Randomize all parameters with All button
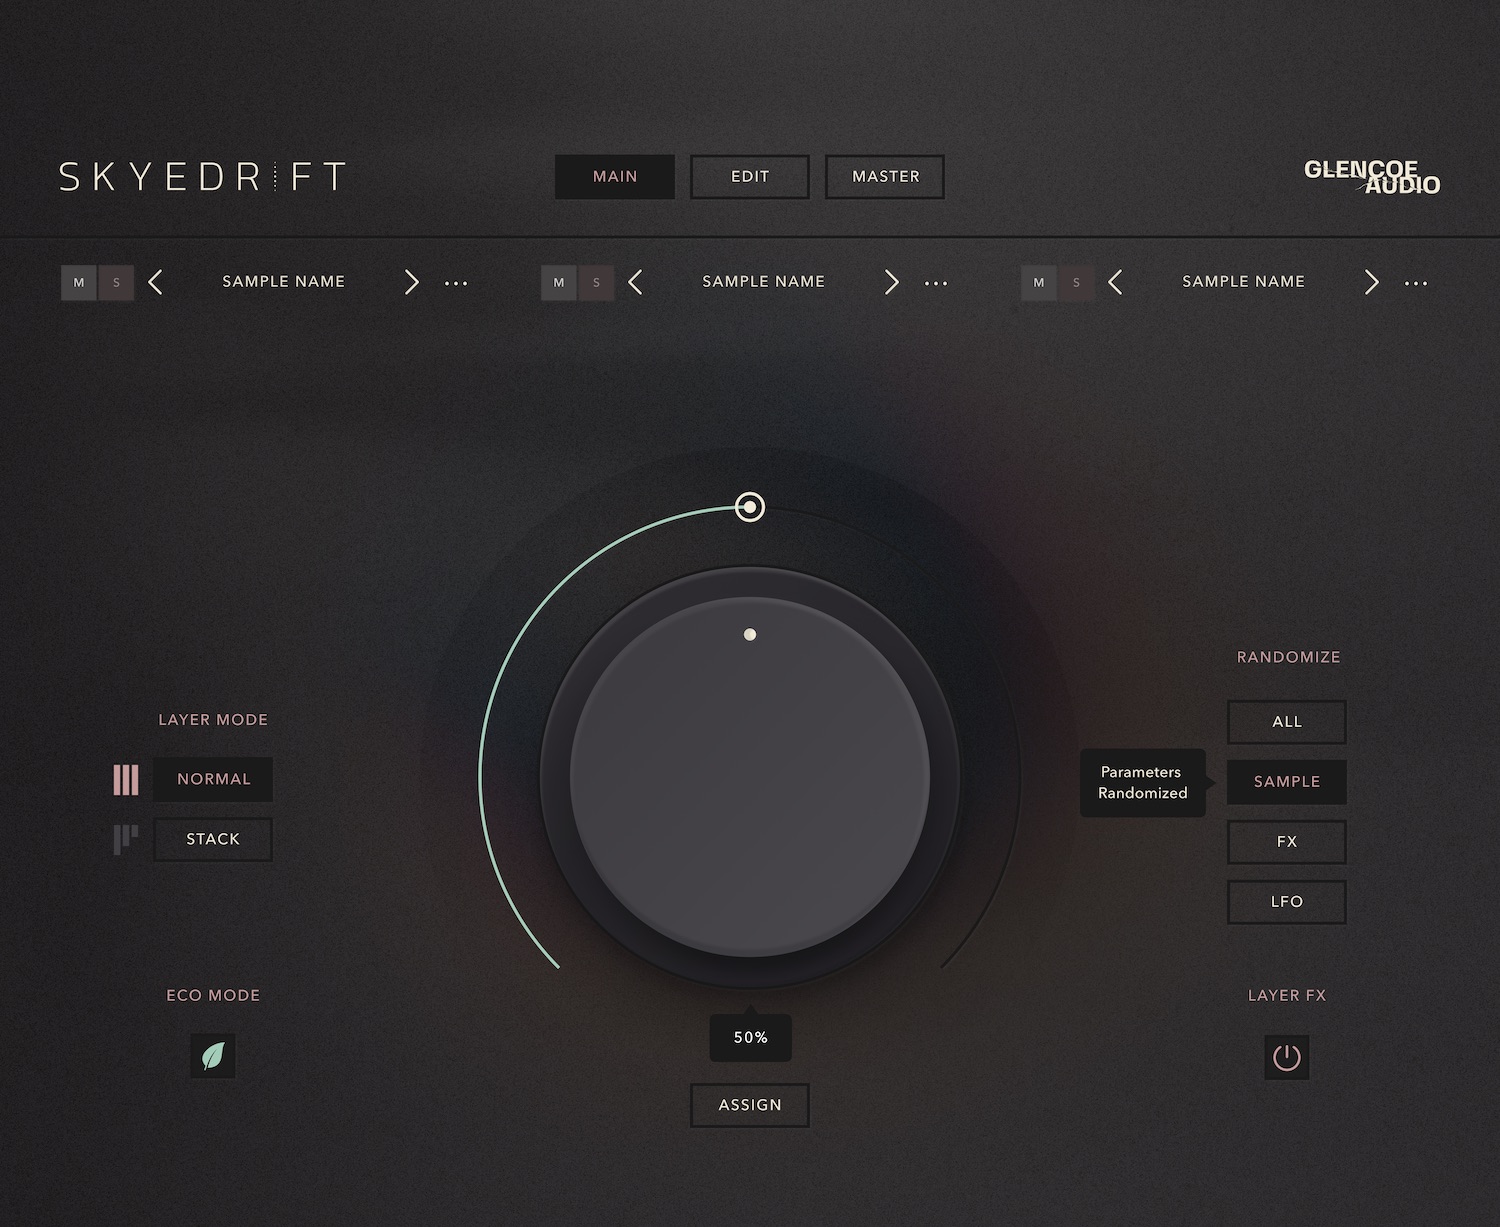1500x1227 pixels. tap(1287, 722)
